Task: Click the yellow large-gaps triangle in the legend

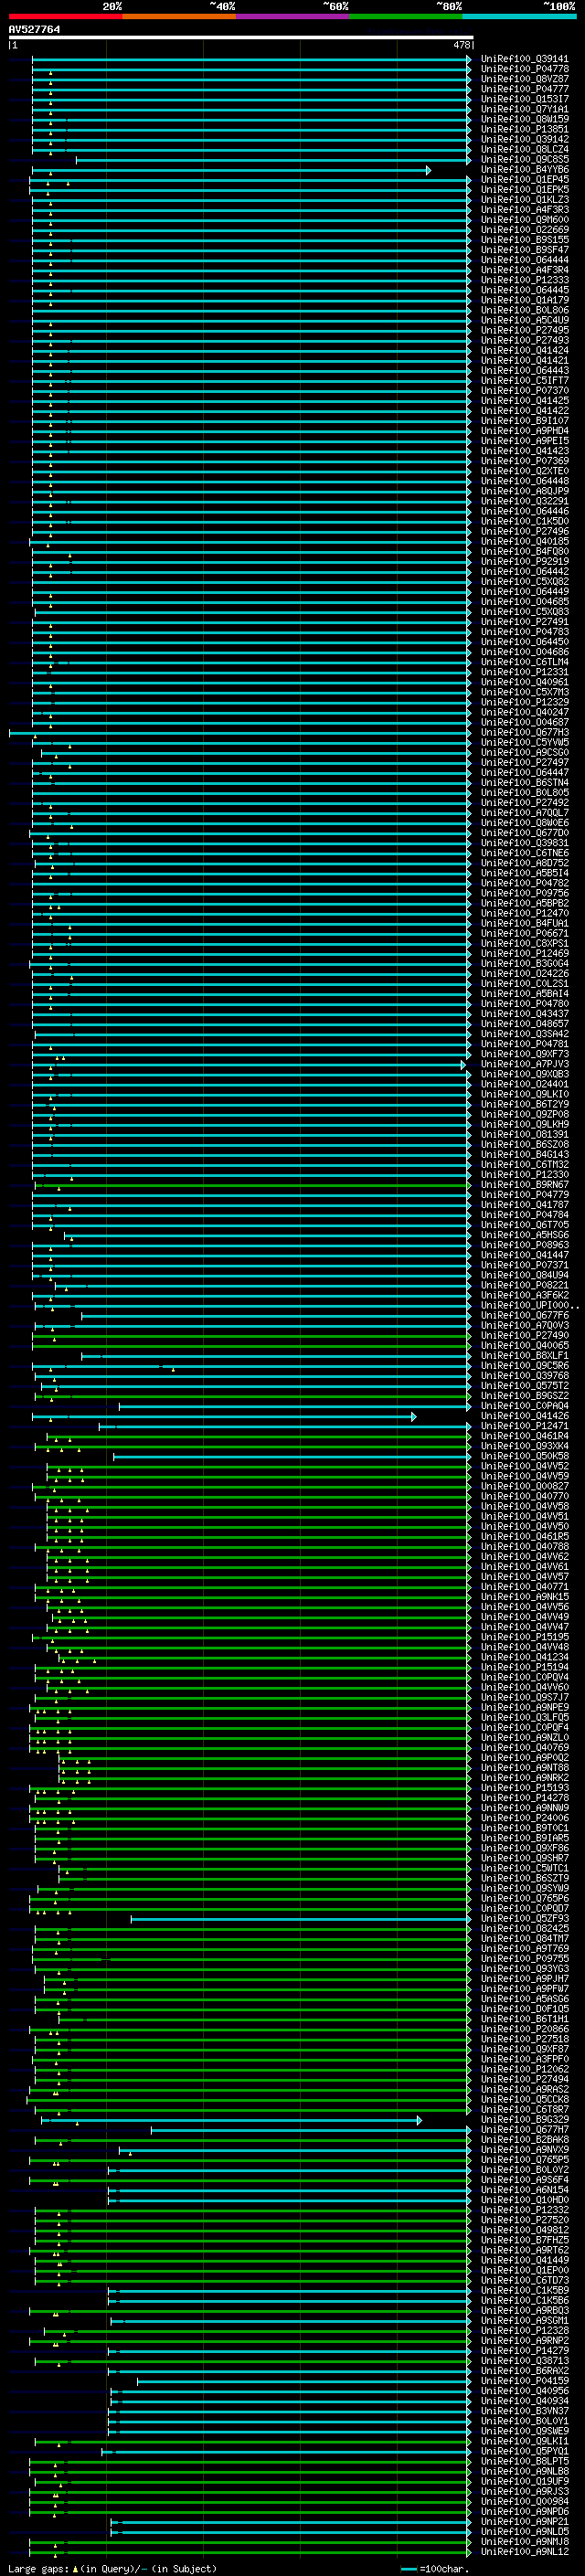Action: coord(75,2569)
